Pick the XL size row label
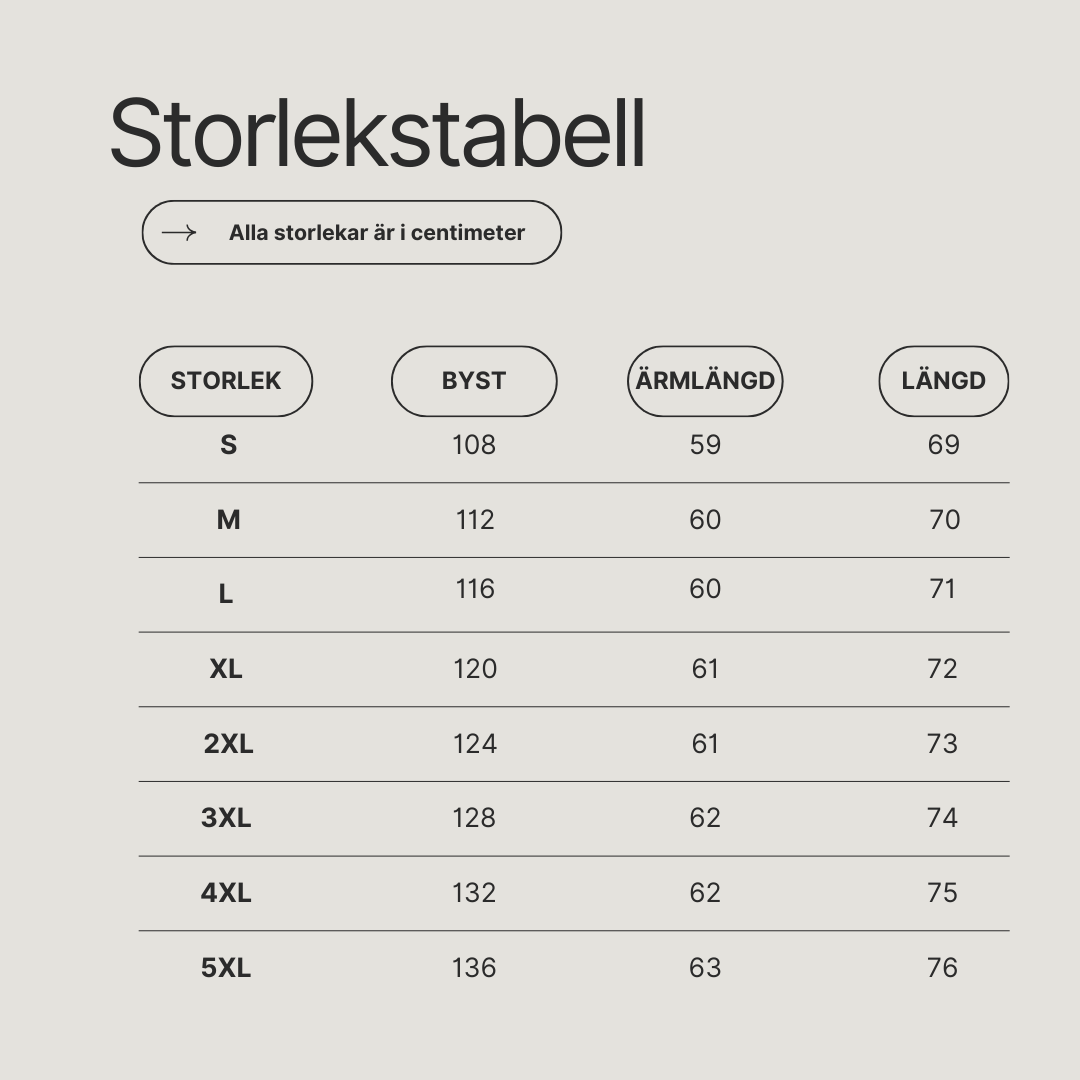 pyautogui.click(x=226, y=669)
